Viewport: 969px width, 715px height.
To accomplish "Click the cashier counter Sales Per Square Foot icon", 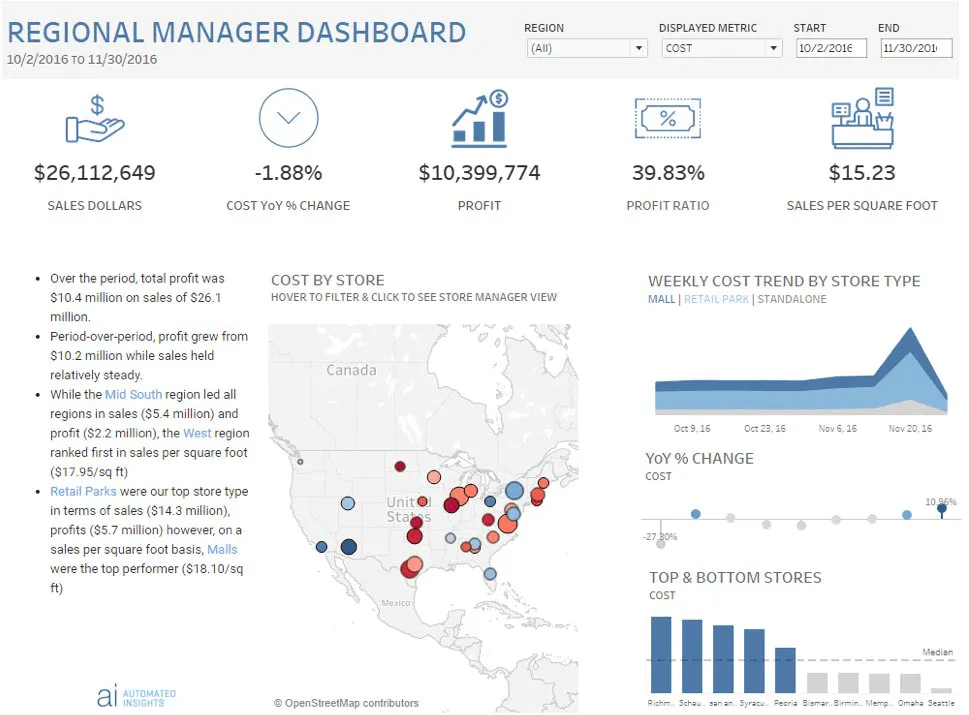I will point(863,118).
